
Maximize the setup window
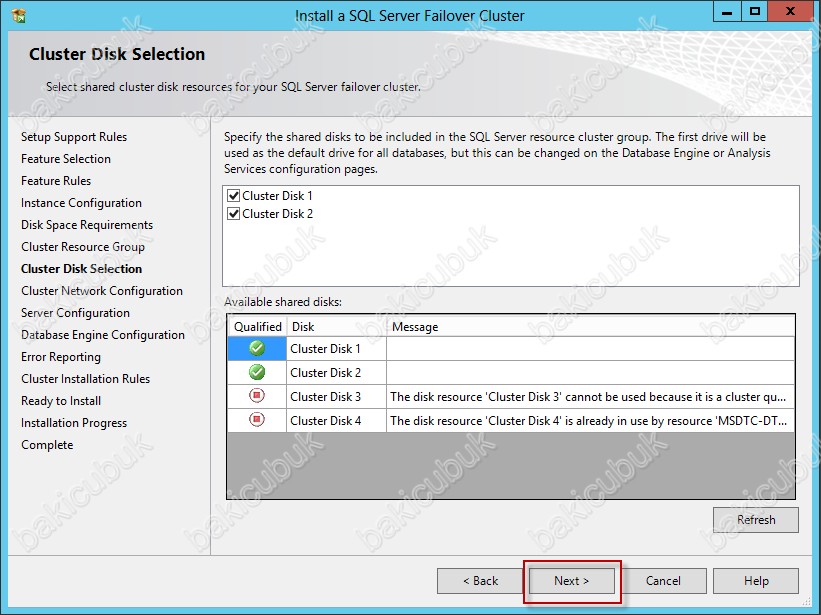(x=755, y=12)
